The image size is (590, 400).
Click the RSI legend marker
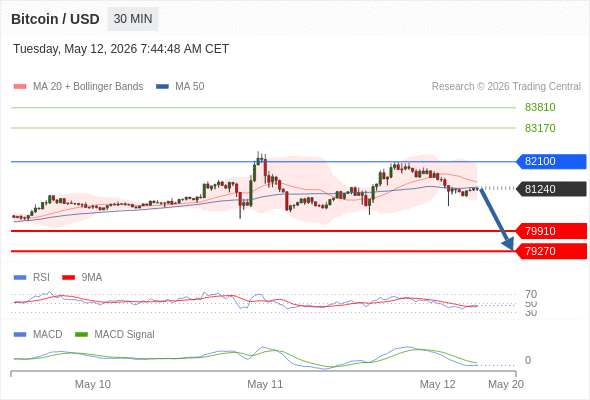tap(20, 278)
